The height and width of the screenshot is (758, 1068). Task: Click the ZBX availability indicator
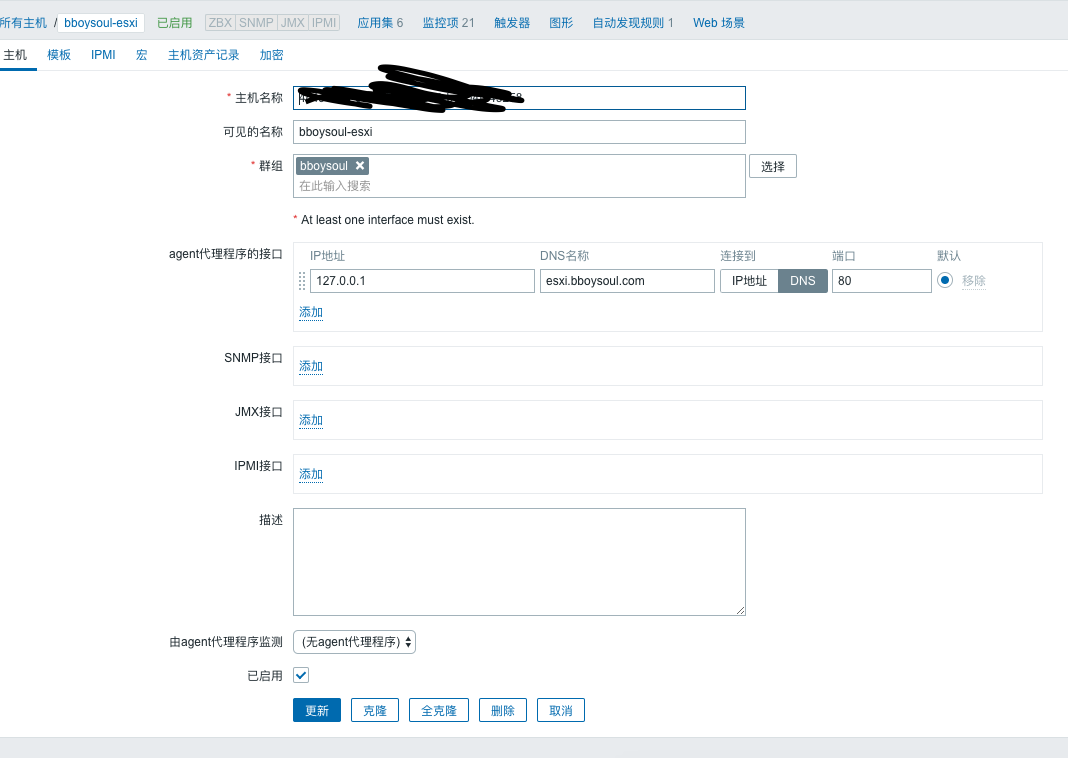pyautogui.click(x=220, y=22)
